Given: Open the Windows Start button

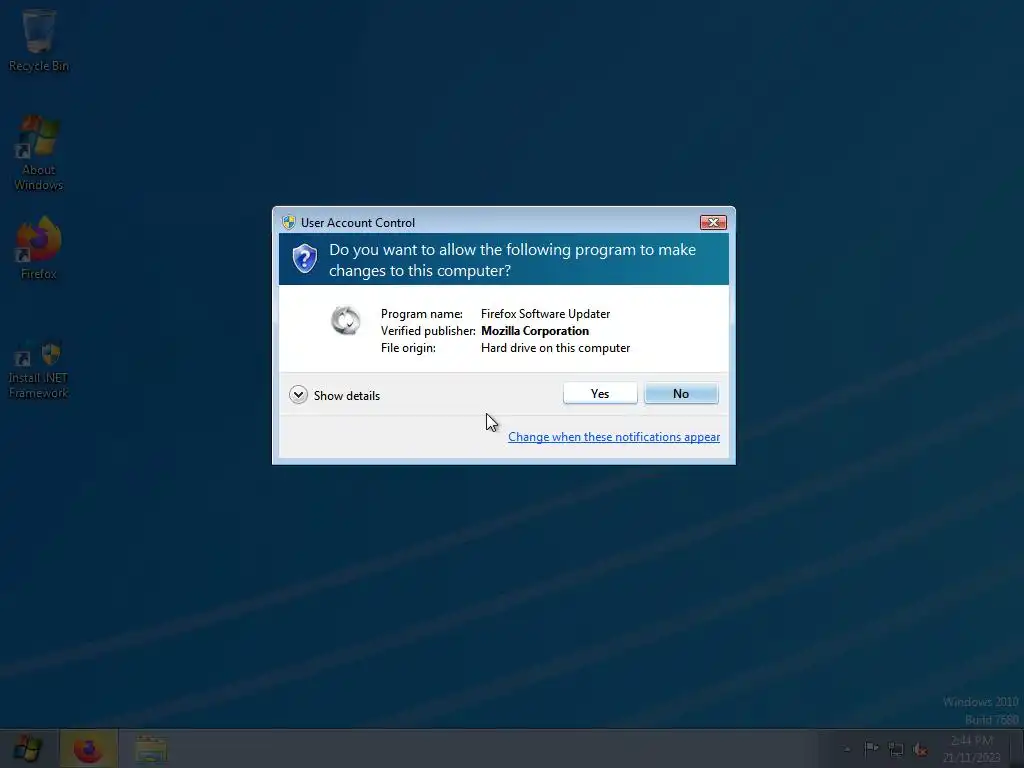Looking at the screenshot, I should pos(28,748).
